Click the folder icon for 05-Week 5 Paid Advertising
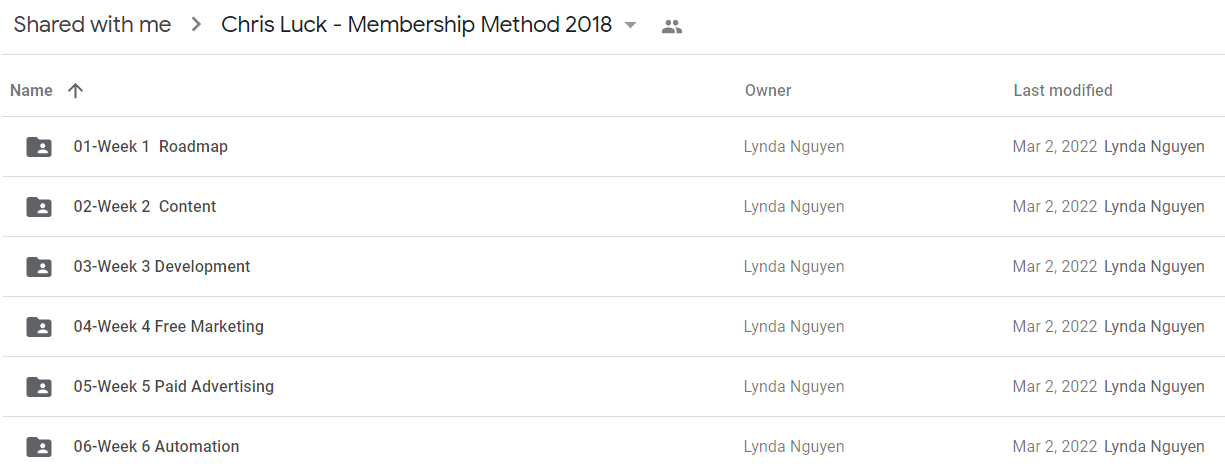This screenshot has height=470, width=1225. coord(39,387)
